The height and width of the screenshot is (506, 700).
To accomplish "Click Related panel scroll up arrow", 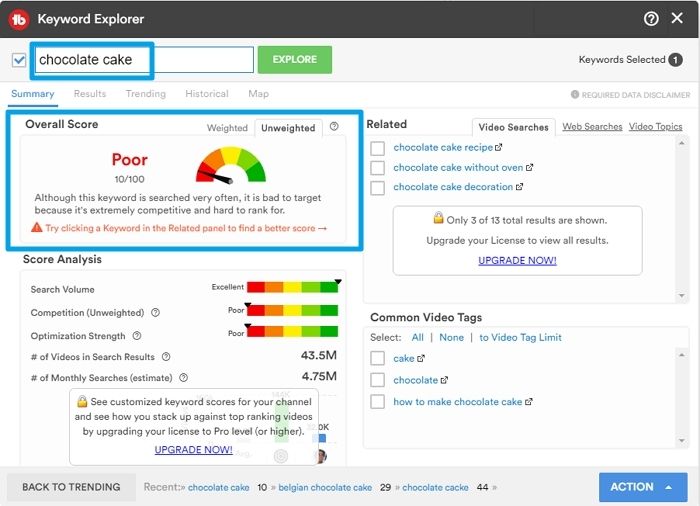I will click(682, 143).
